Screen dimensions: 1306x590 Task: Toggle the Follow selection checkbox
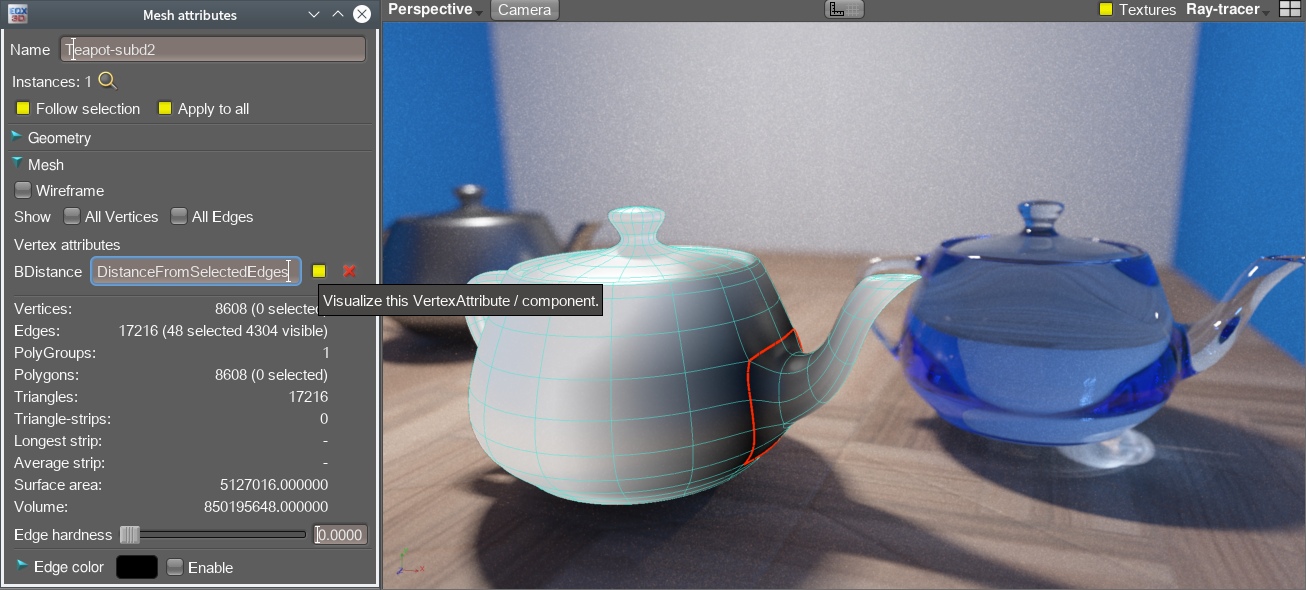point(23,109)
